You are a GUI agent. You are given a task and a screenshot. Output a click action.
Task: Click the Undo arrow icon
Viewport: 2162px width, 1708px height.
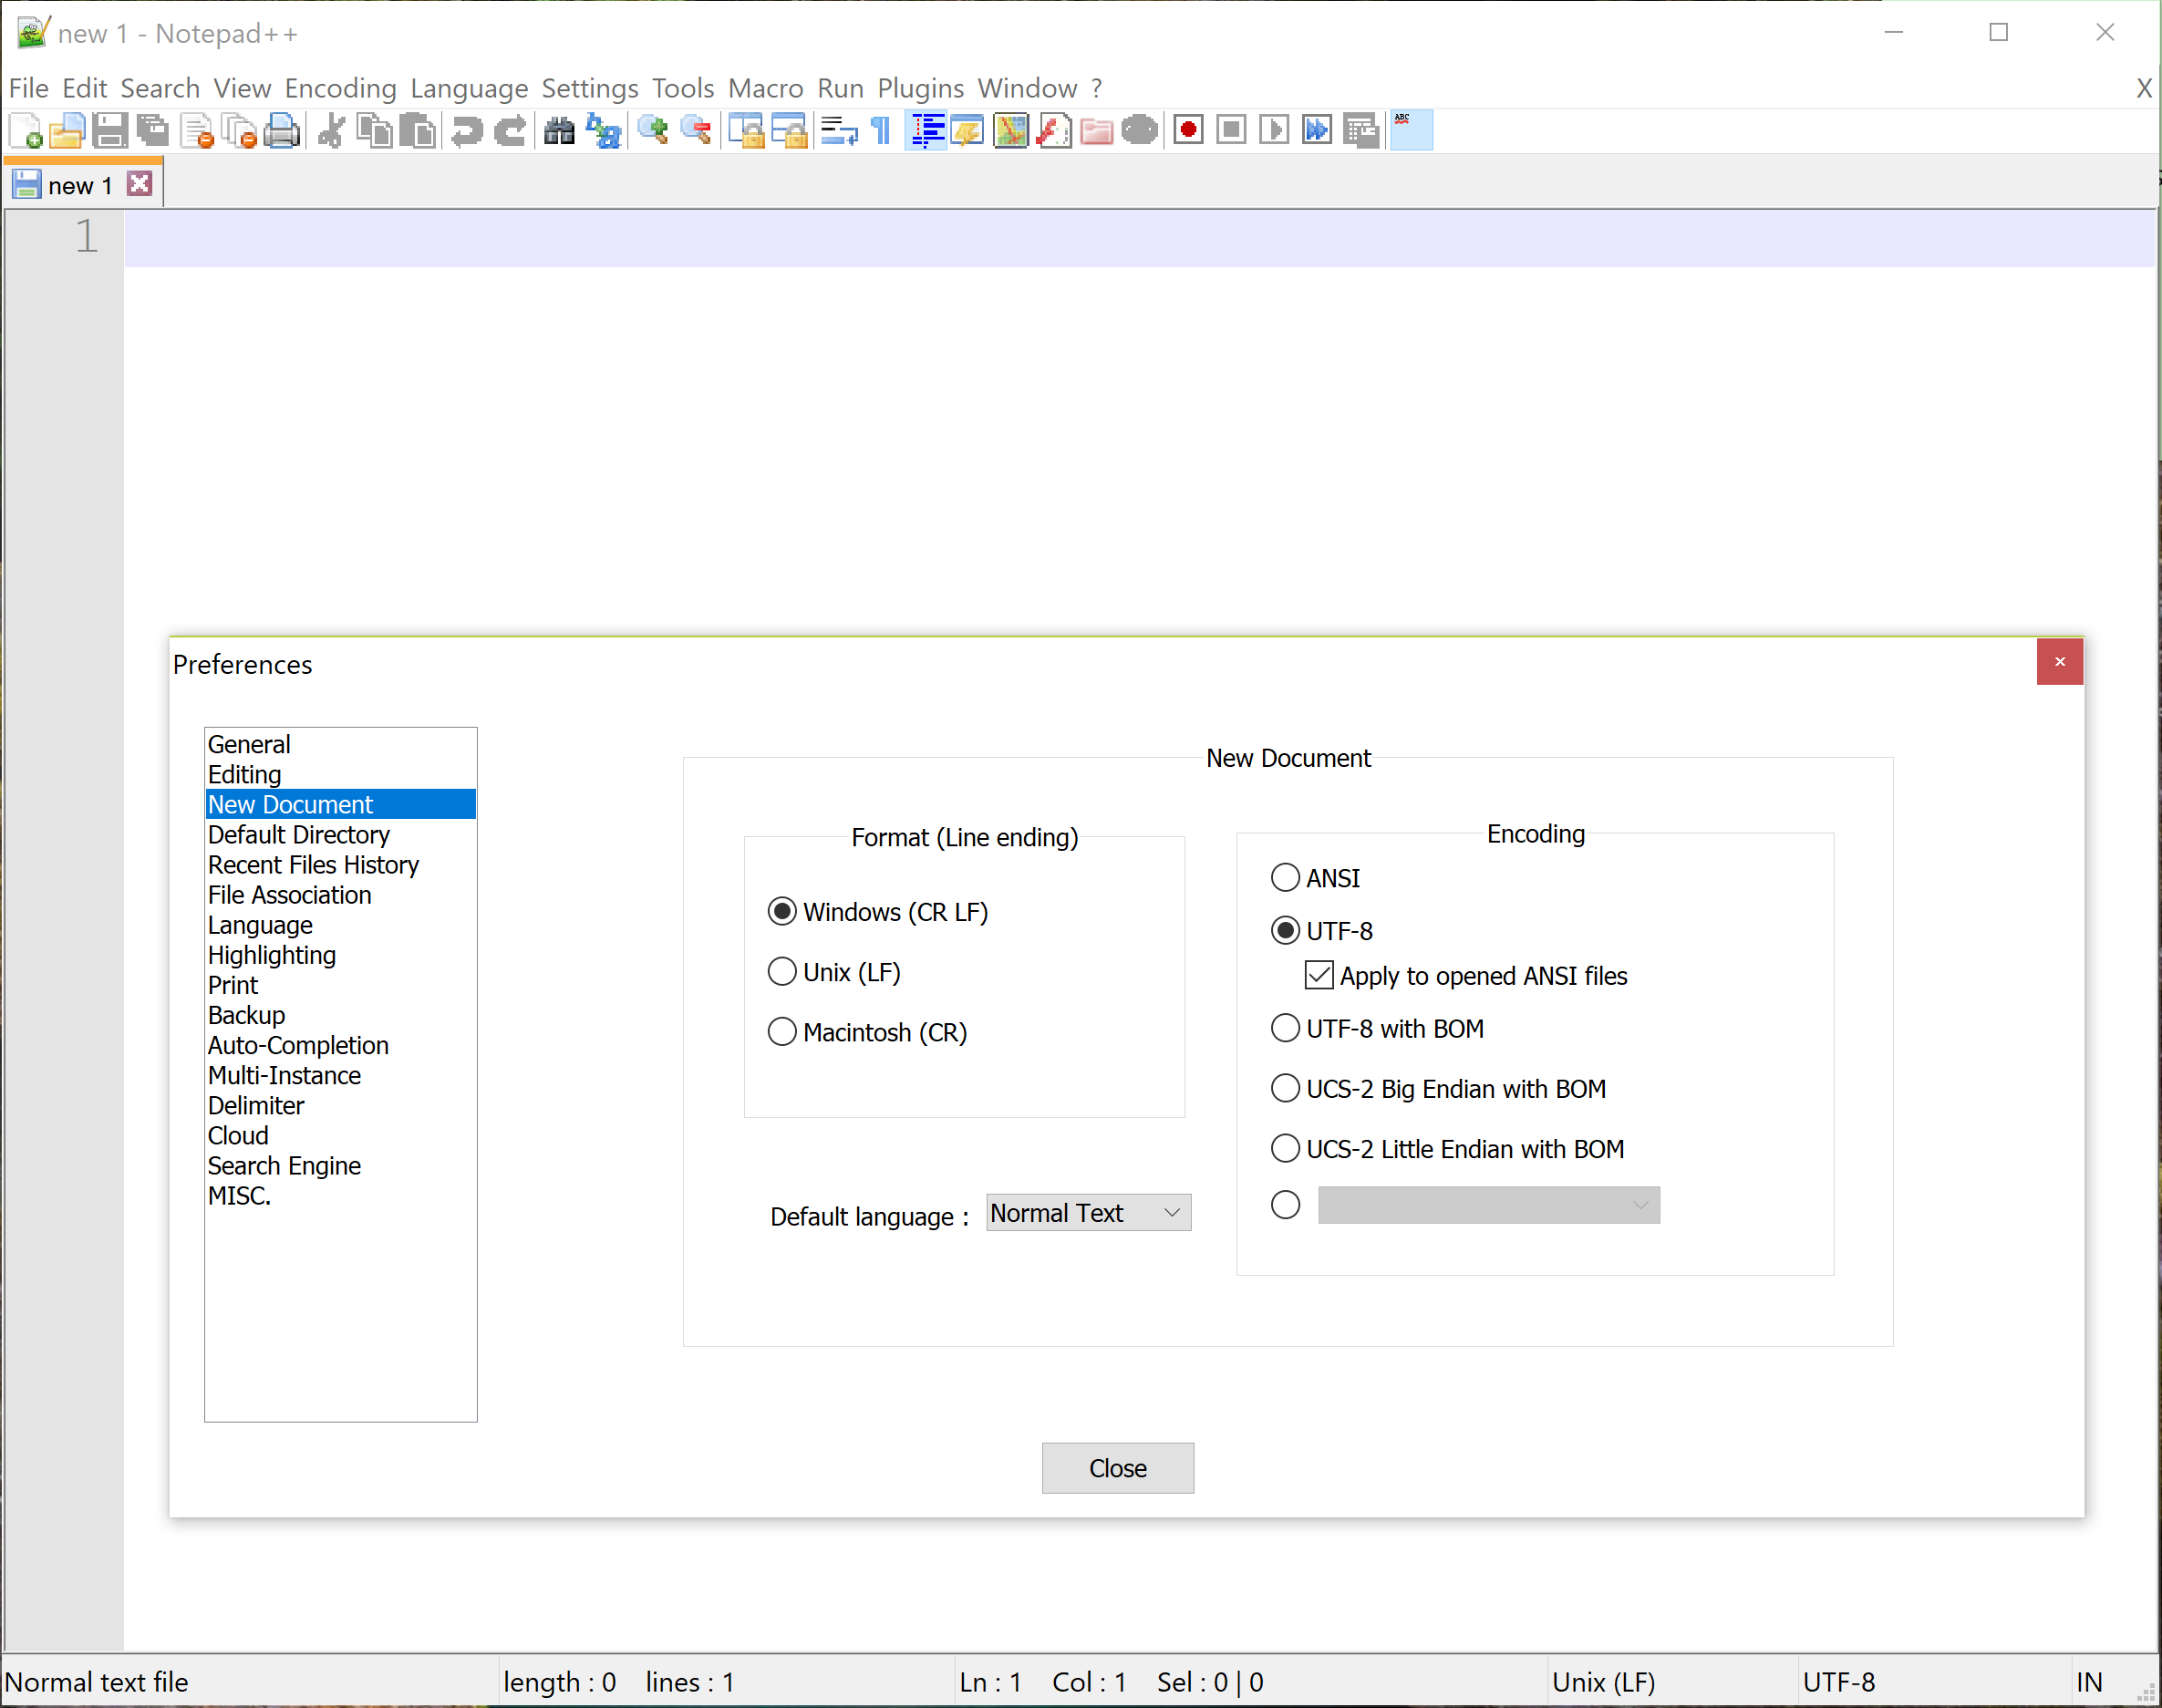[x=466, y=131]
